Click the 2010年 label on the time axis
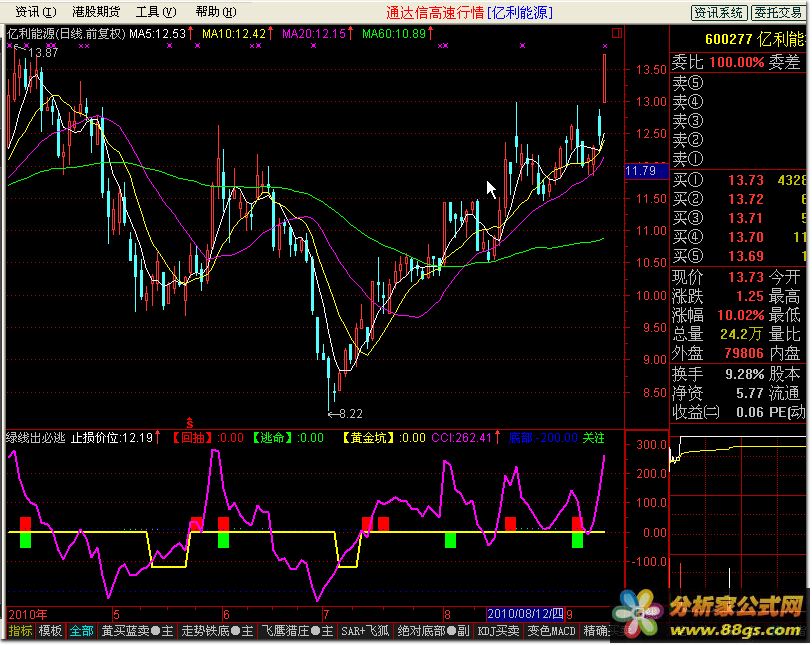Image resolution: width=812 pixels, height=645 pixels. 28,614
